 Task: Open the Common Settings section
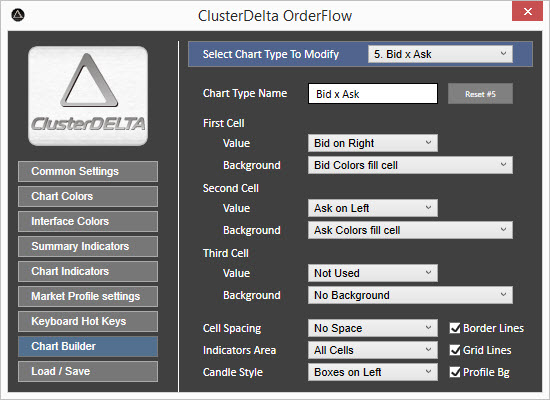pos(88,172)
